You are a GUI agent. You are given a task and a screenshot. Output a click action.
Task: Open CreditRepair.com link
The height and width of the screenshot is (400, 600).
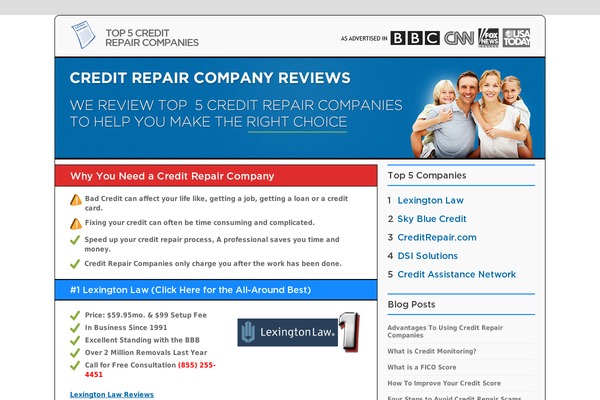pos(437,237)
